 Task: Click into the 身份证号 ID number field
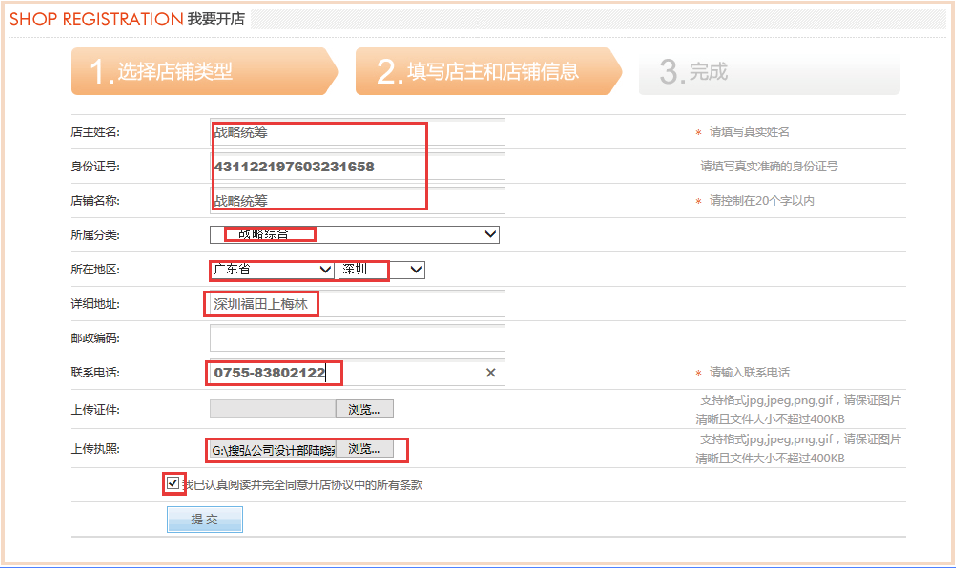point(357,166)
